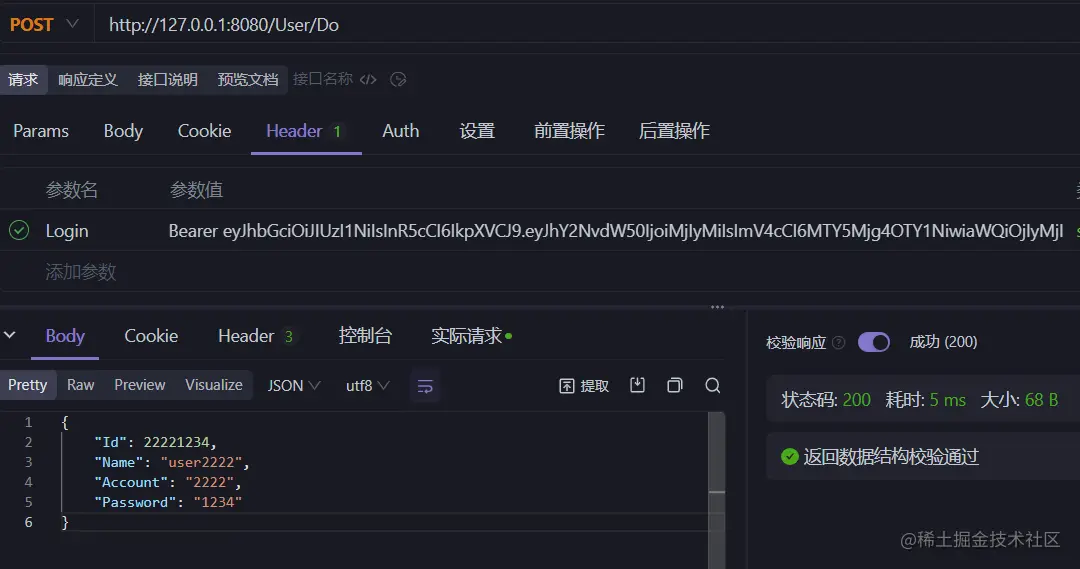This screenshot has height=569, width=1080.
Task: Click the 68 B size value
Action: (x=1041, y=400)
